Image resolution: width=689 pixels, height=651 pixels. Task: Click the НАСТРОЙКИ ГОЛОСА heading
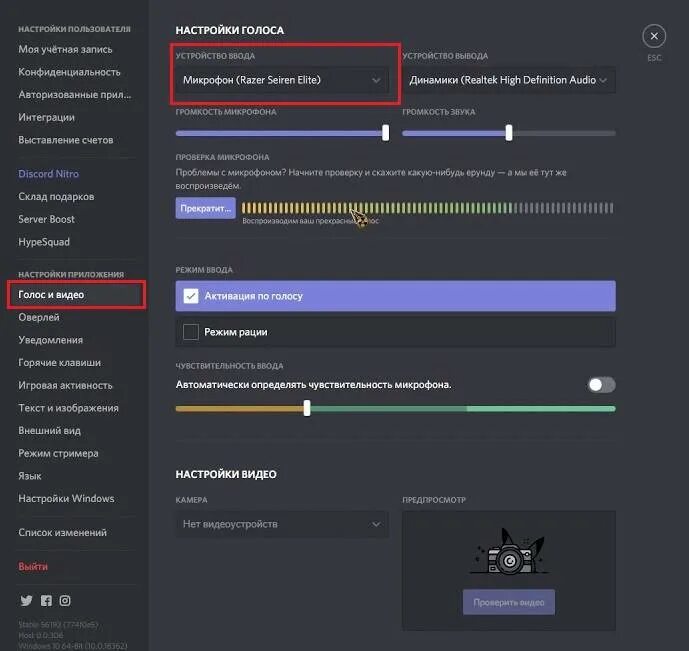230,30
